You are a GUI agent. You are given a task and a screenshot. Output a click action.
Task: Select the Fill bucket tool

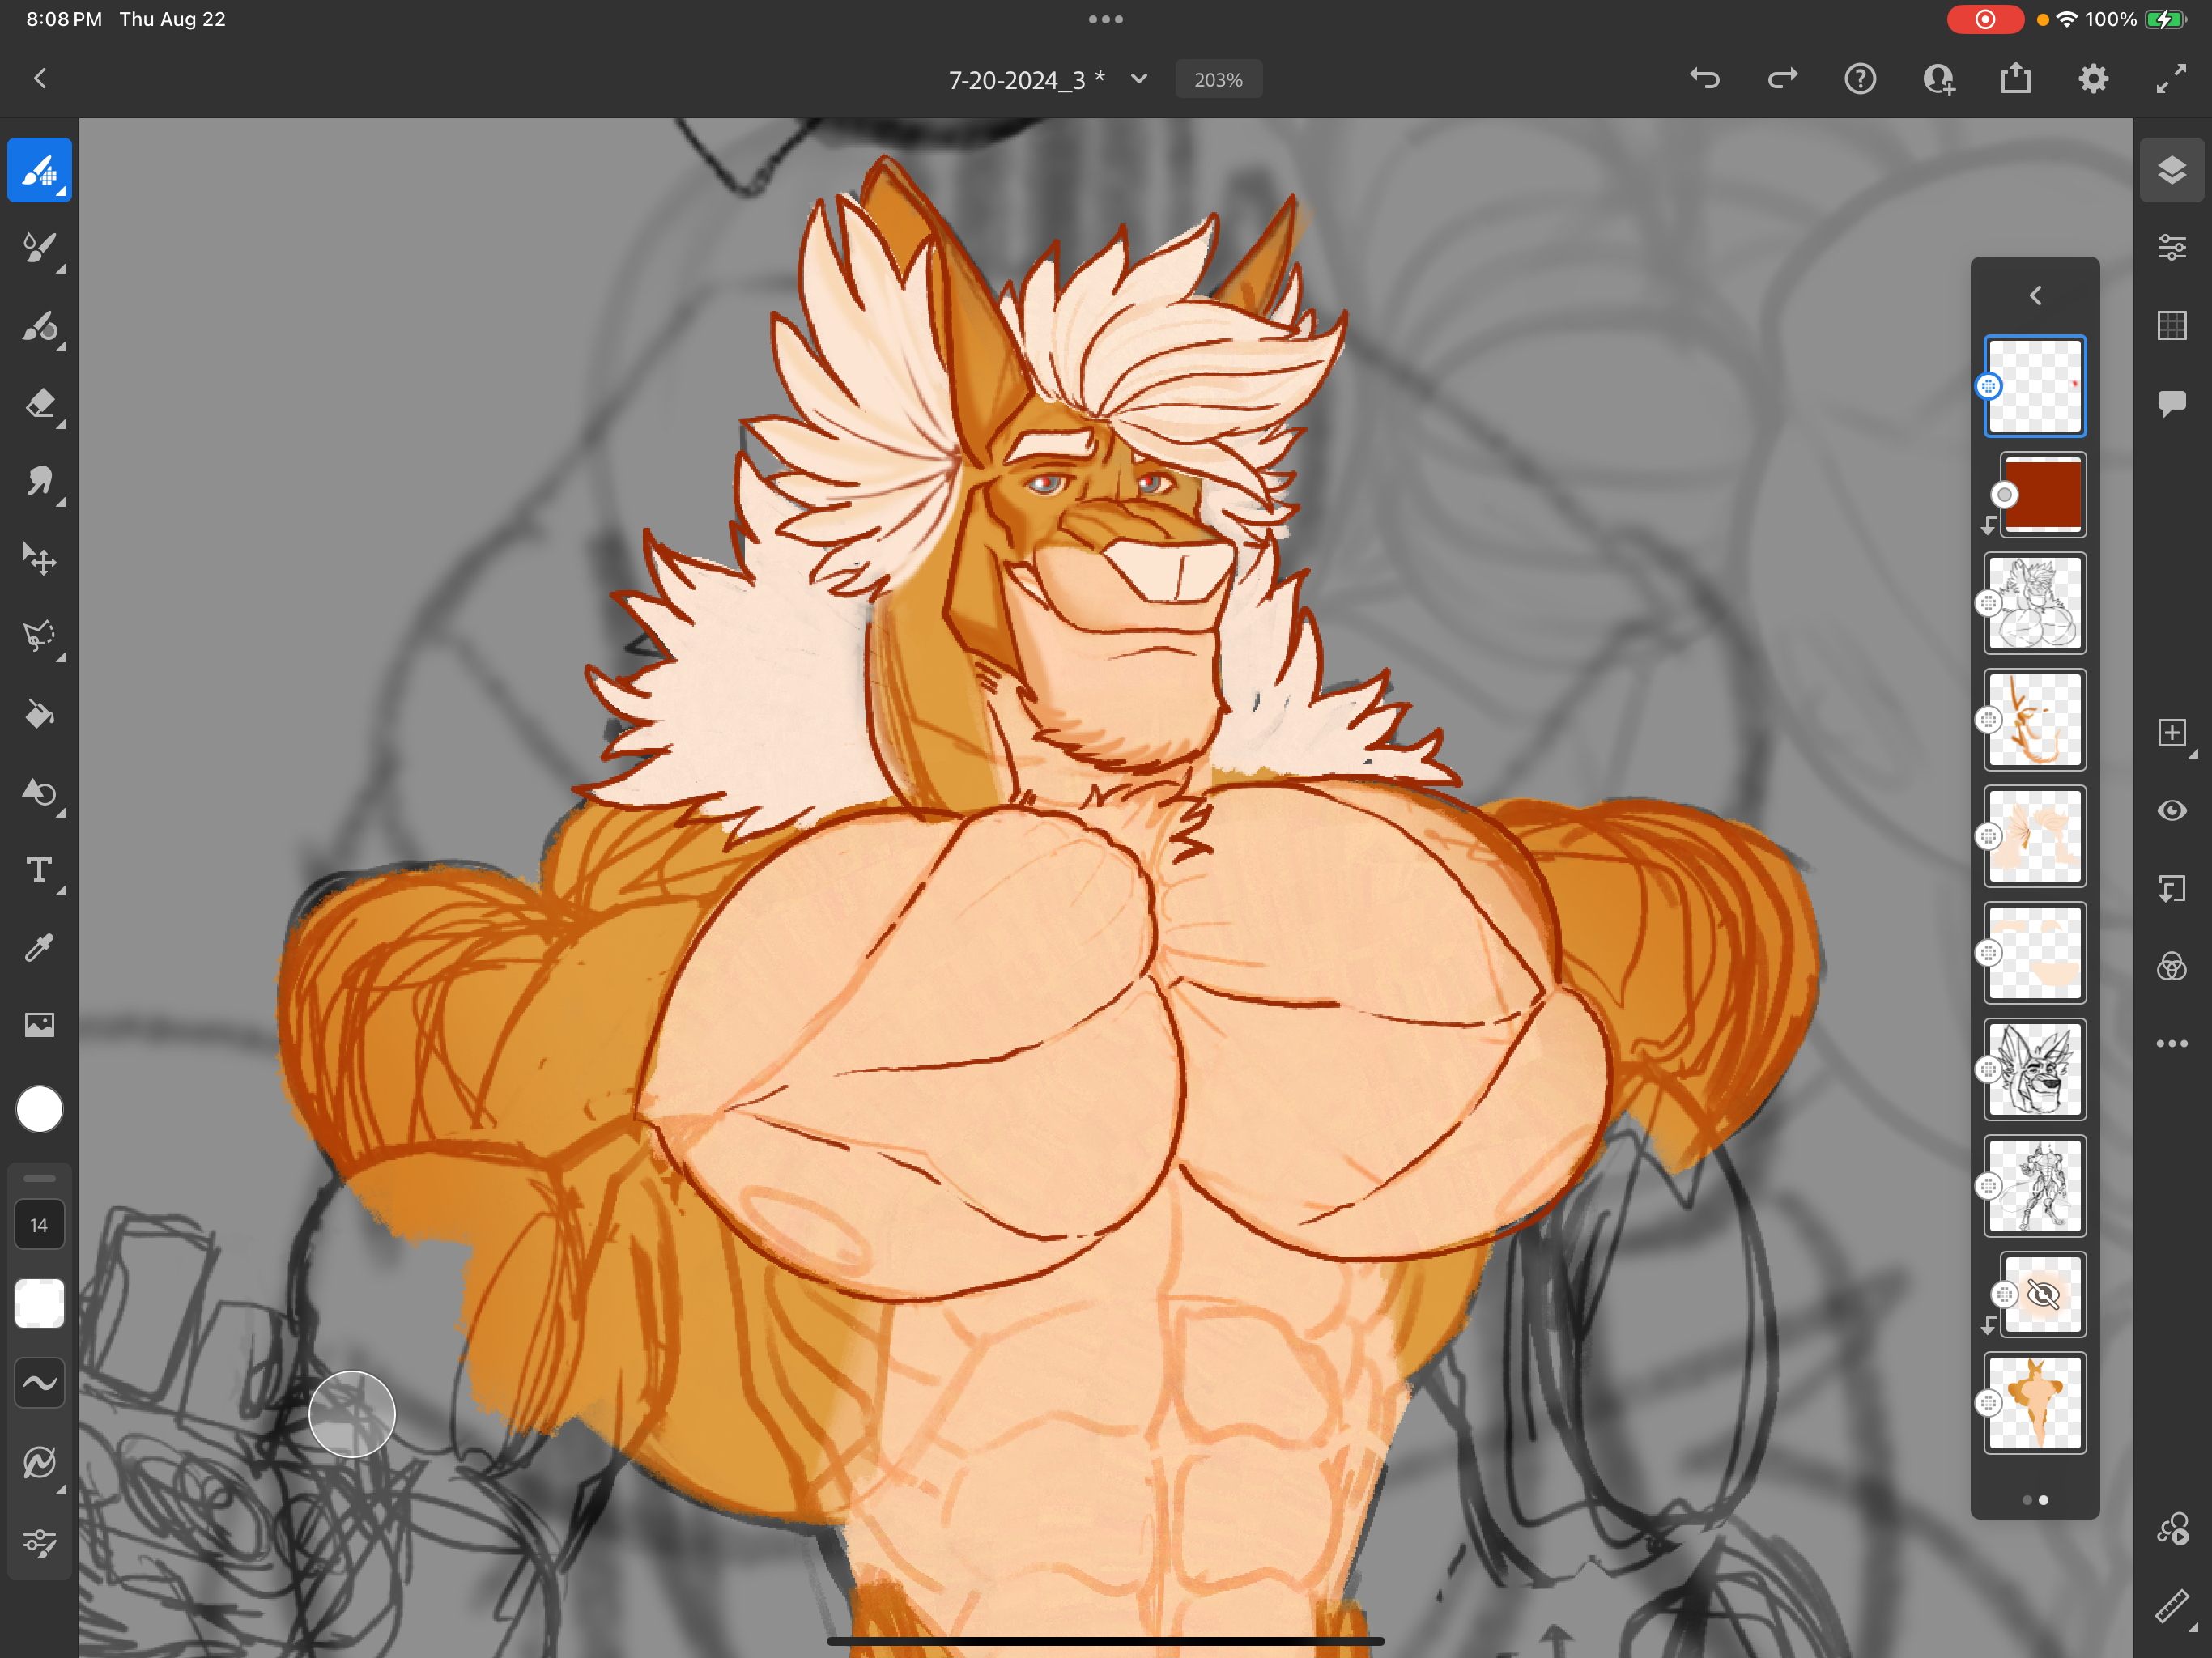click(39, 714)
